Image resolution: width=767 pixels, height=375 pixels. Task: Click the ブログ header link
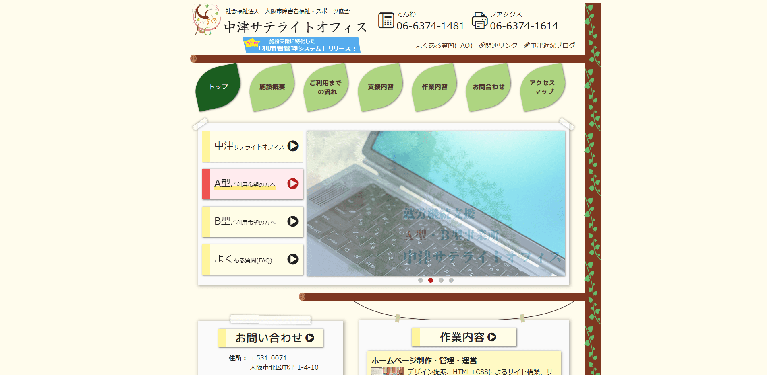549,45
